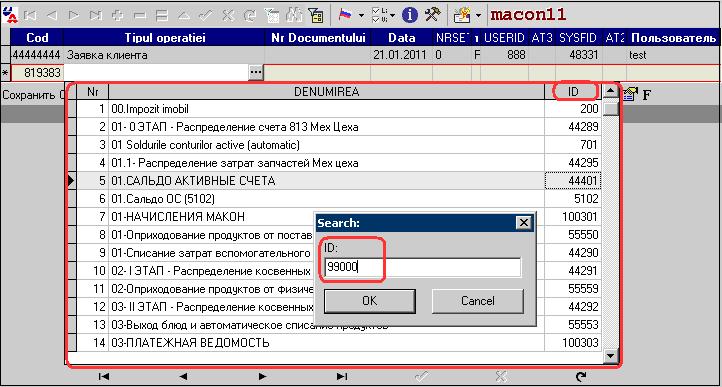This screenshot has width=722, height=387.
Task: Click the plus insert-record toolbar icon
Action: pos(118,15)
